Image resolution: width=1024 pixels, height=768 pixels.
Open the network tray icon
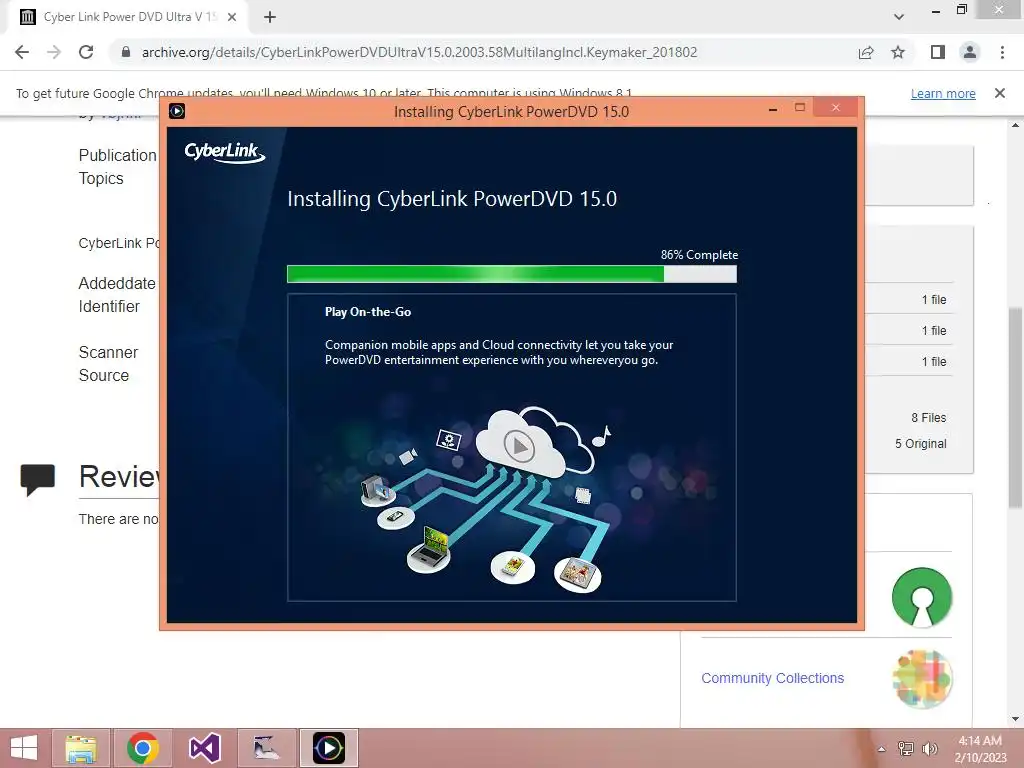click(906, 748)
